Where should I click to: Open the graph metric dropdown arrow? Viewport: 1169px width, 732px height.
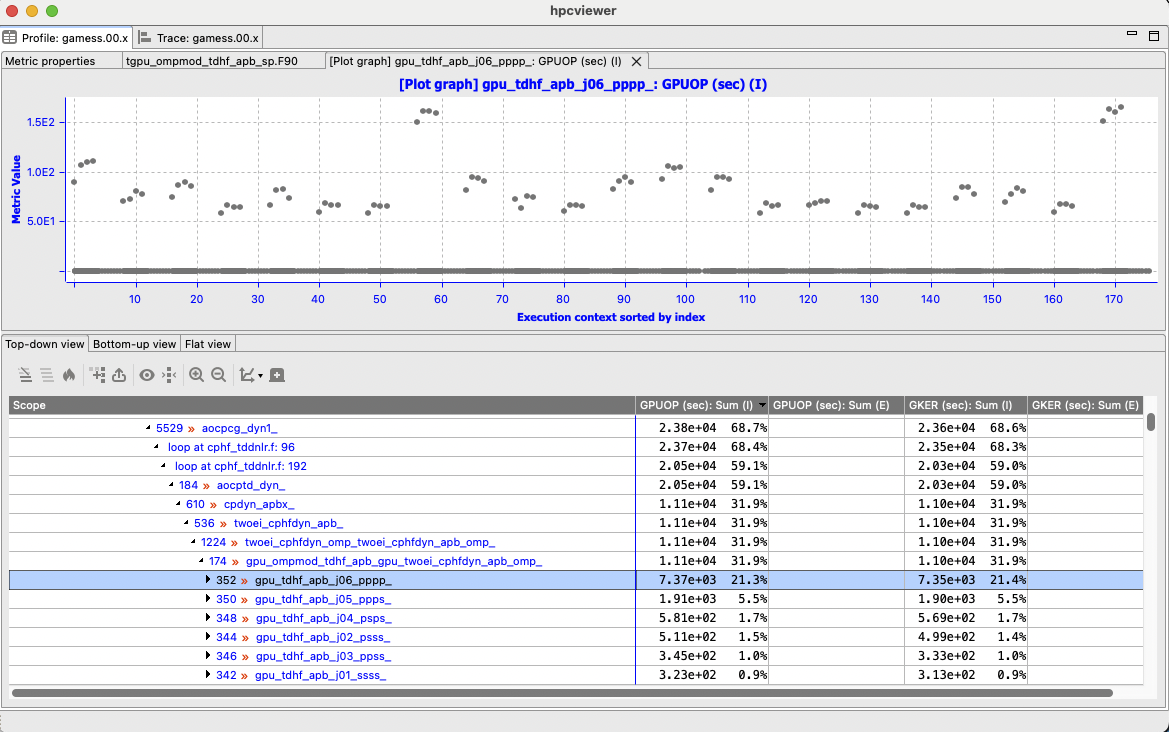(x=258, y=375)
